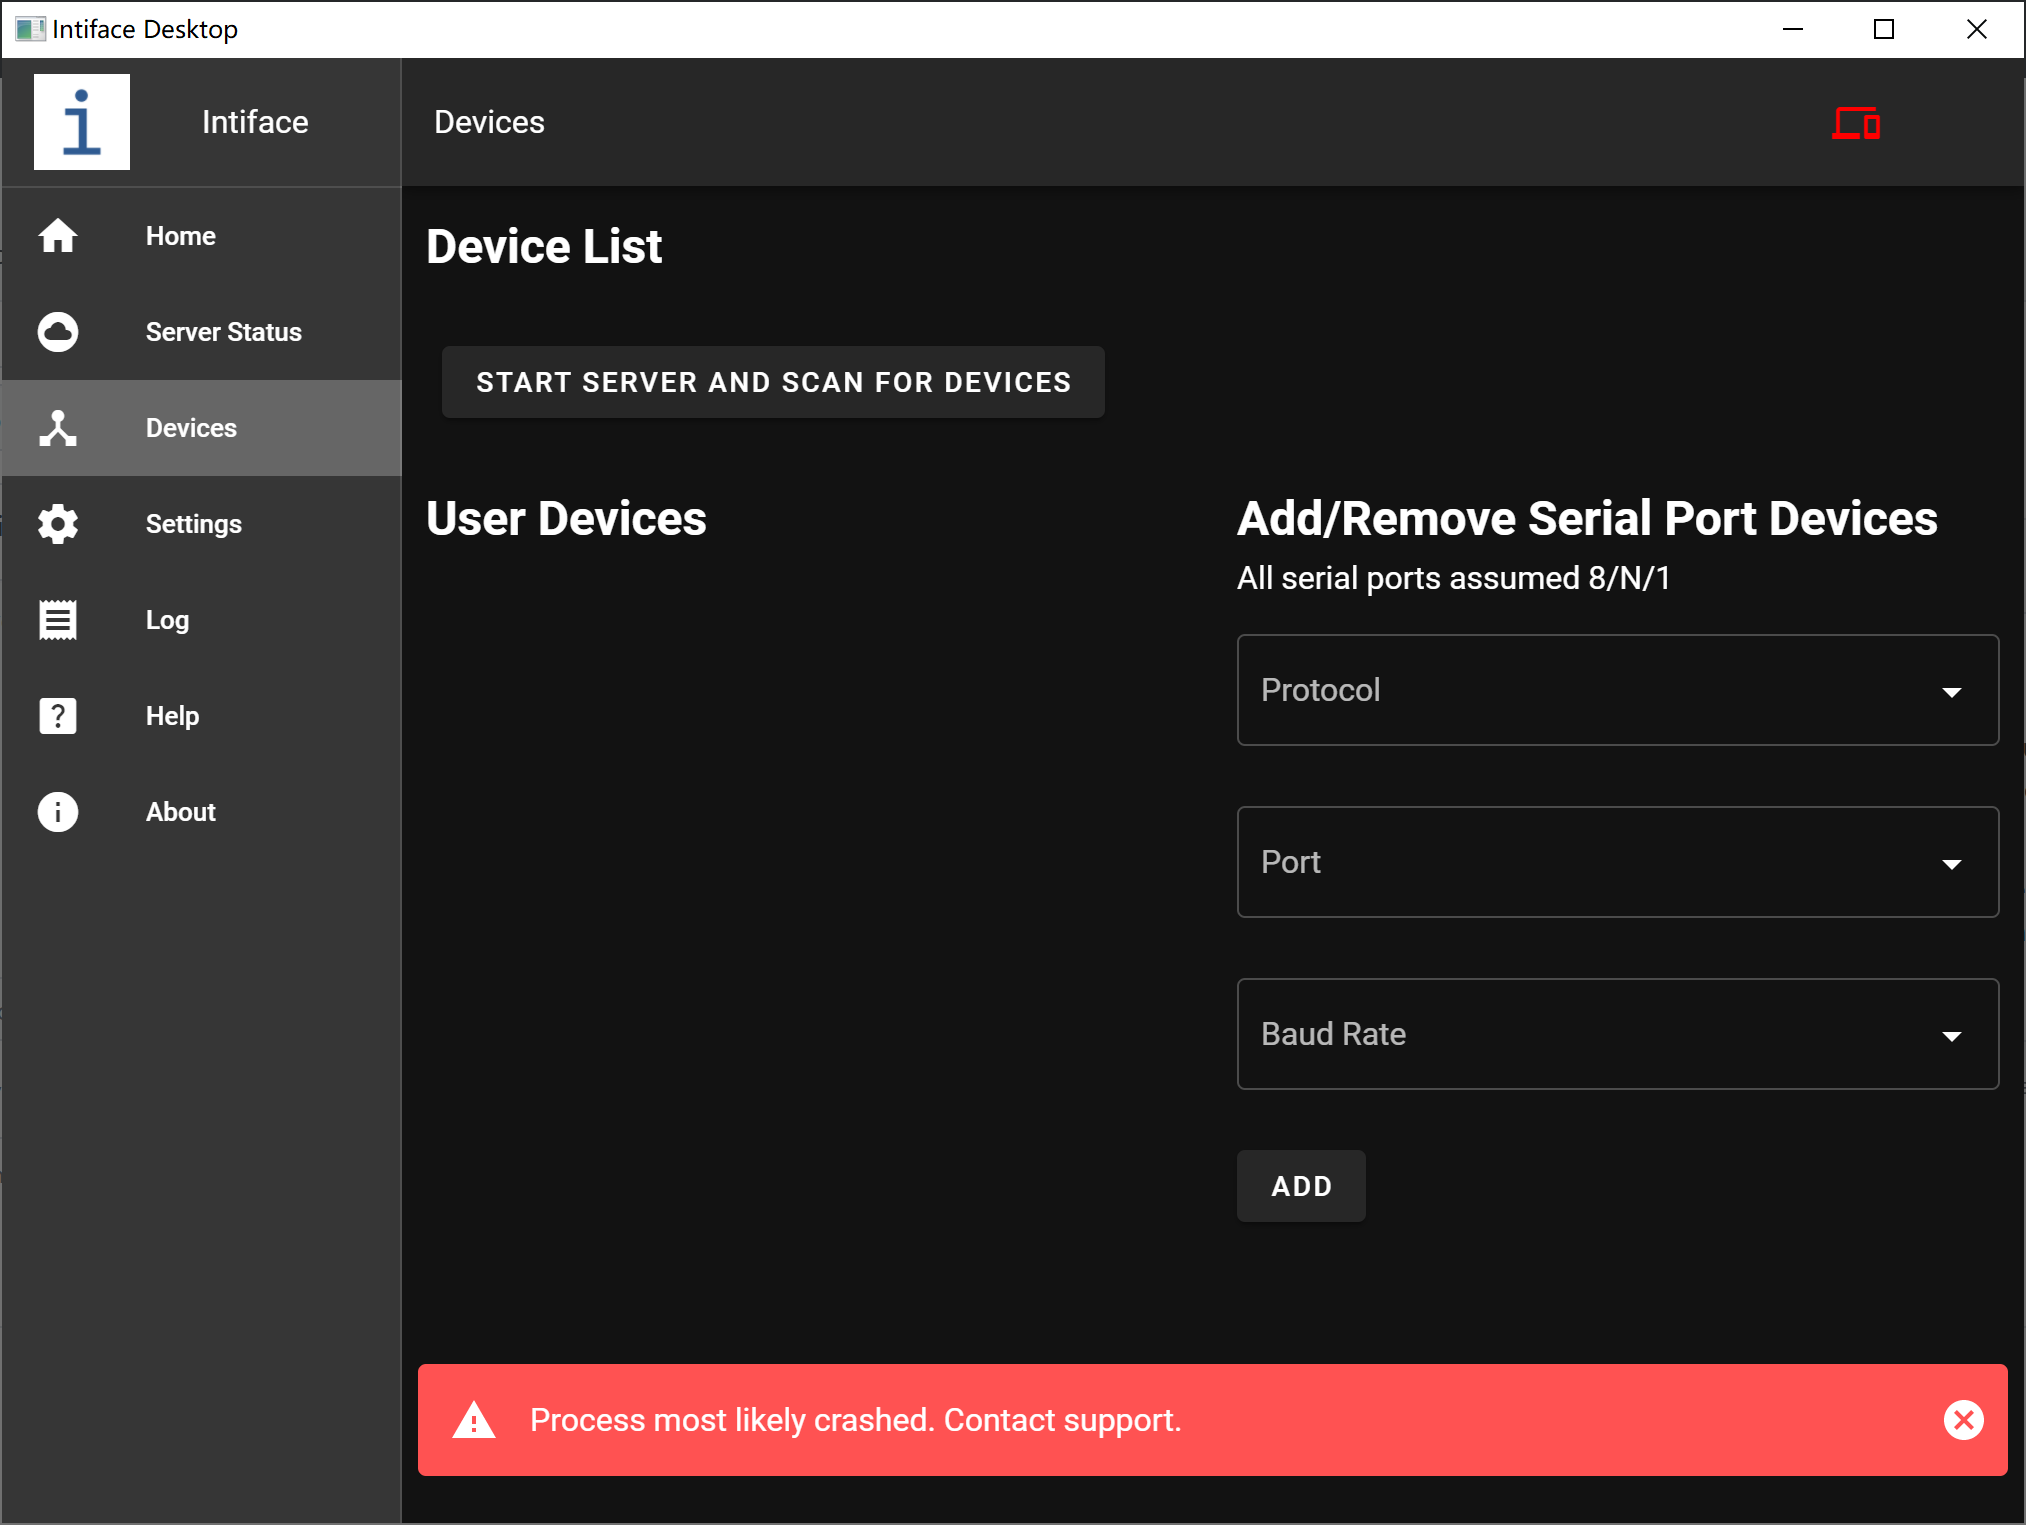This screenshot has width=2026, height=1525.
Task: Click the red server connection status icon
Action: [1855, 123]
